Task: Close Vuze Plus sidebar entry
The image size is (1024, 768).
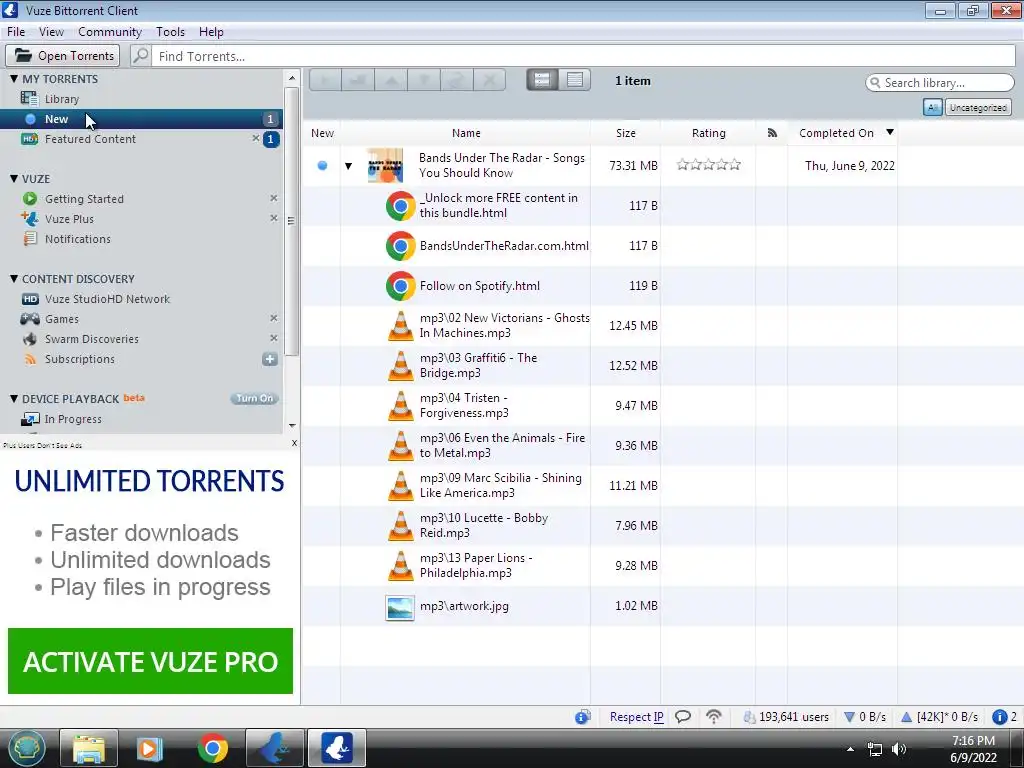Action: [274, 218]
